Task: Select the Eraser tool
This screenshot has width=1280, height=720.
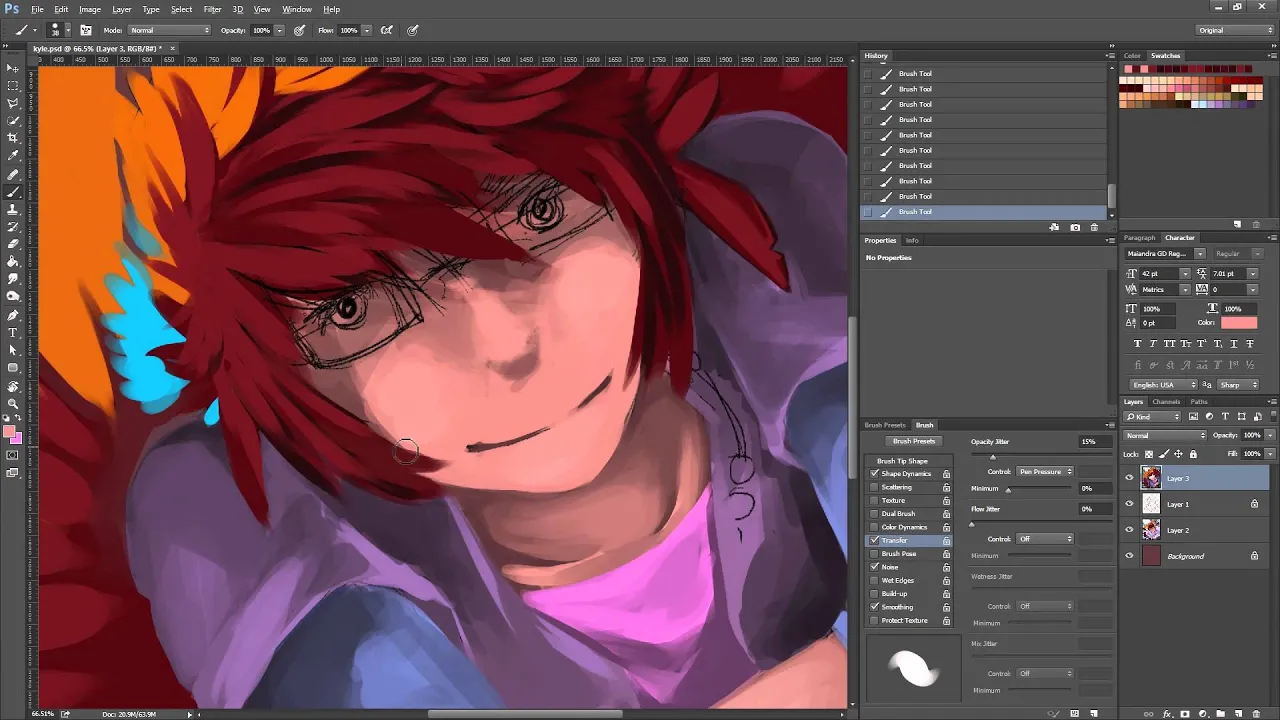Action: pos(13,244)
